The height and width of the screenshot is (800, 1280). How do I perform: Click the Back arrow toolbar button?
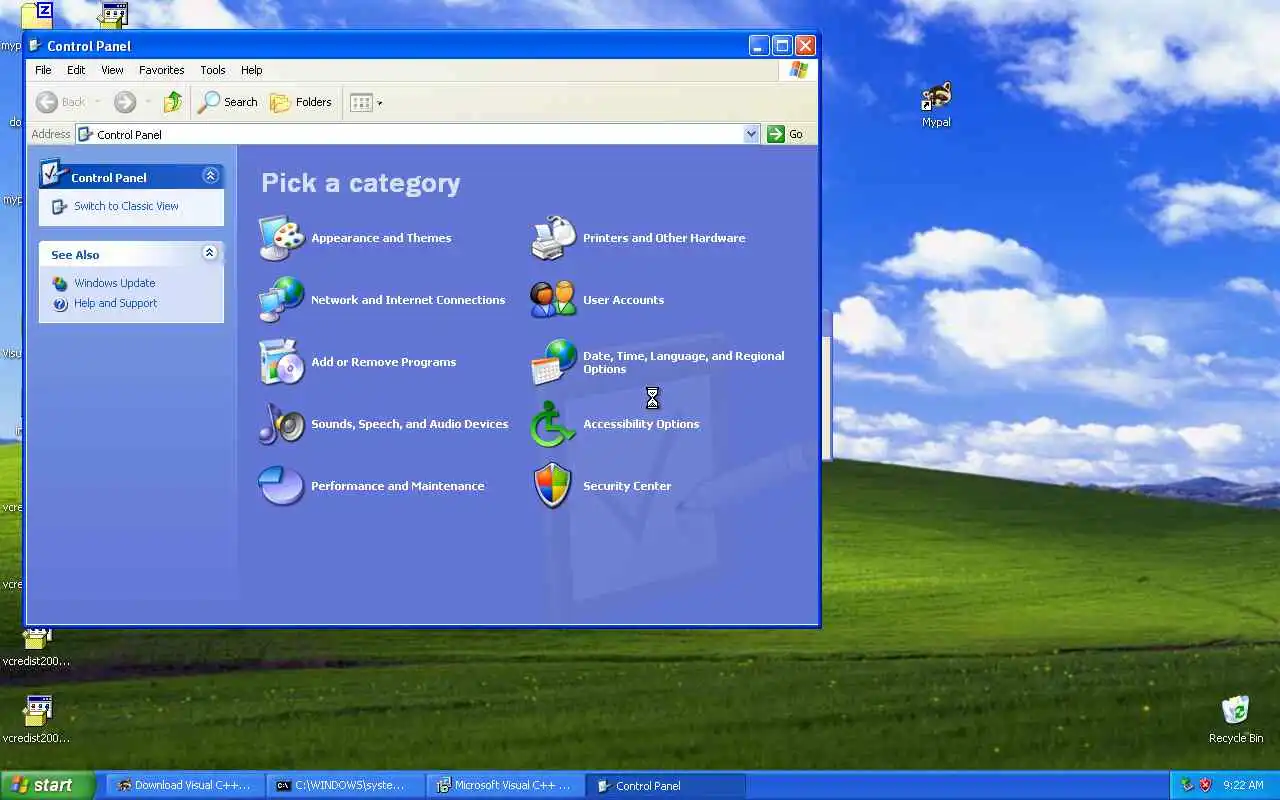[60, 102]
